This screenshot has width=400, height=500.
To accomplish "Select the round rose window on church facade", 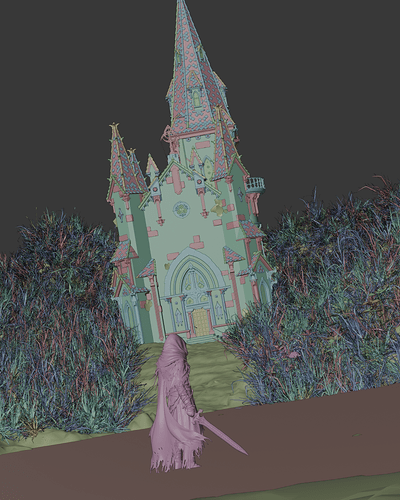I will click(x=181, y=209).
